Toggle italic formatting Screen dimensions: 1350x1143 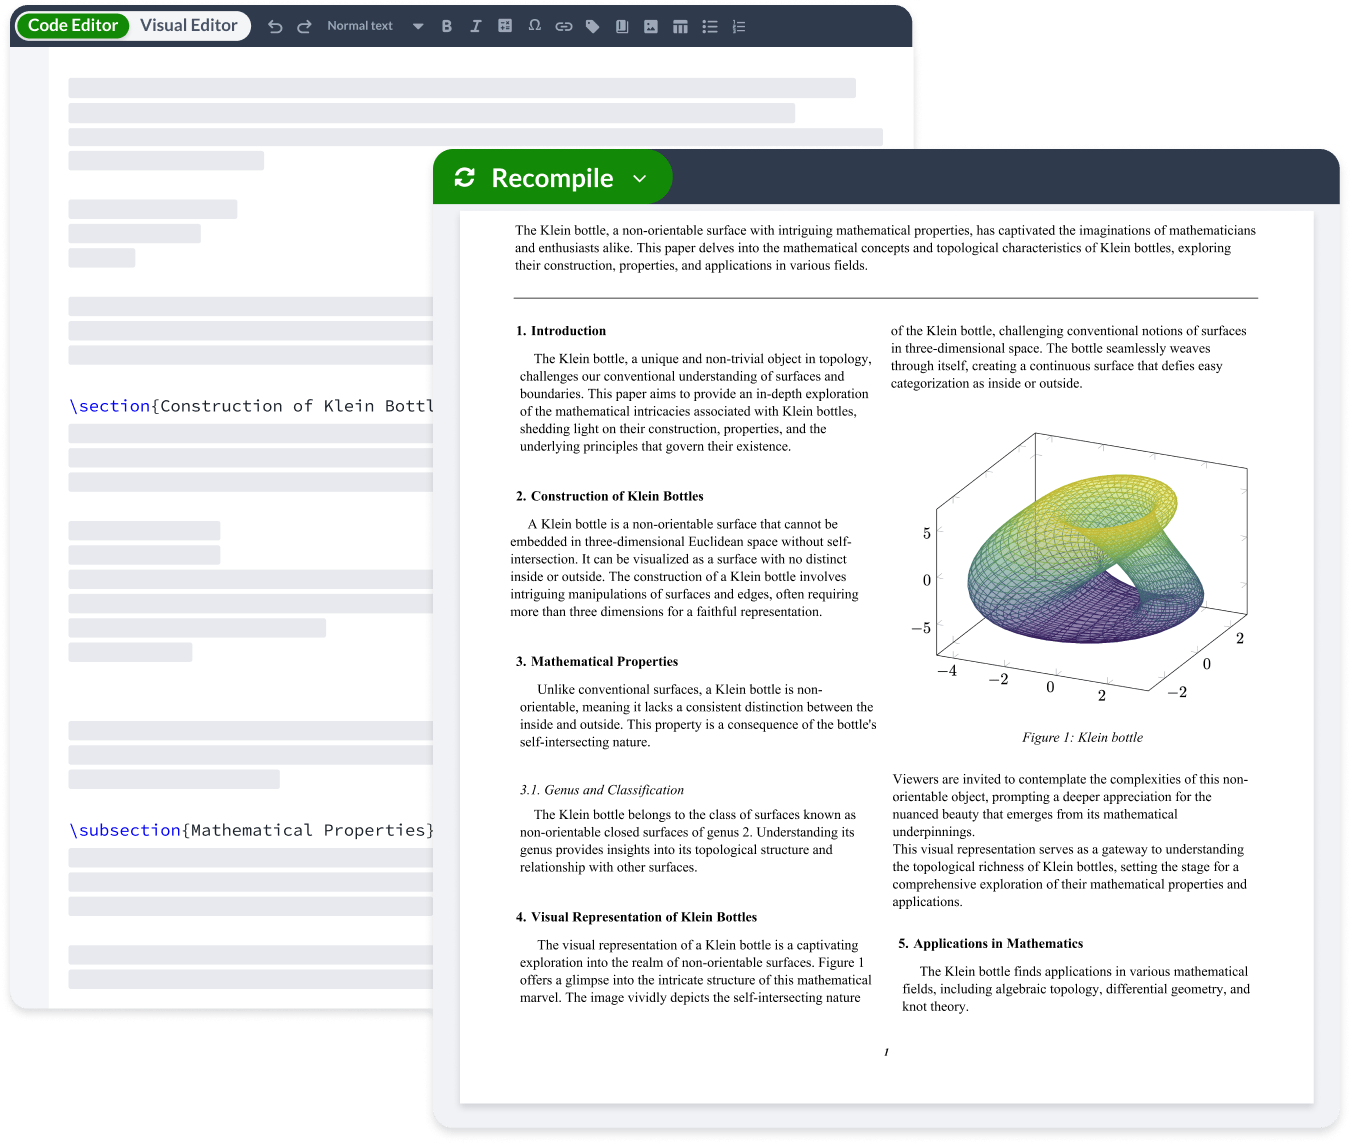coord(476,26)
